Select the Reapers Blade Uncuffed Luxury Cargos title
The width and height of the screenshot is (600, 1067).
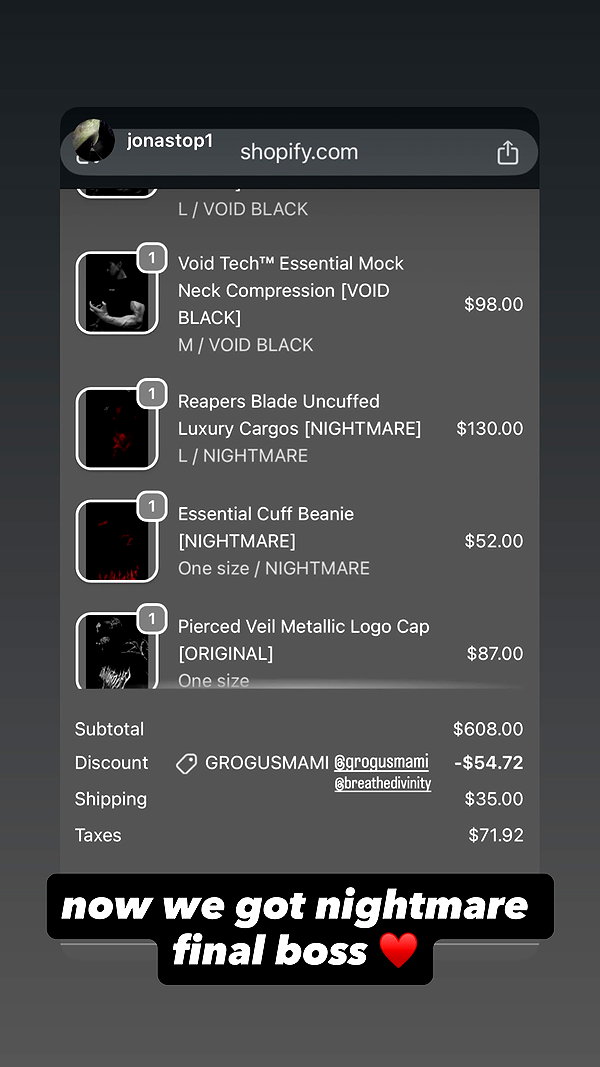pyautogui.click(x=299, y=415)
